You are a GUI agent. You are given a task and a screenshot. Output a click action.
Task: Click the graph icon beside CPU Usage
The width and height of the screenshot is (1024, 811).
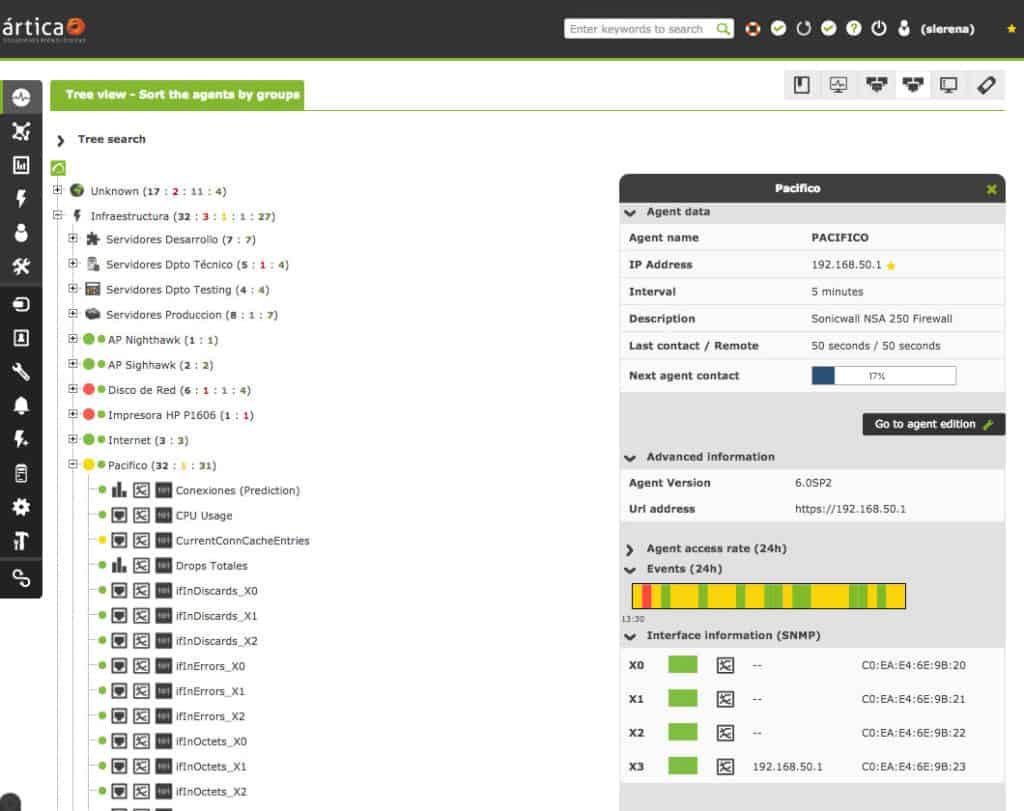(x=141, y=516)
